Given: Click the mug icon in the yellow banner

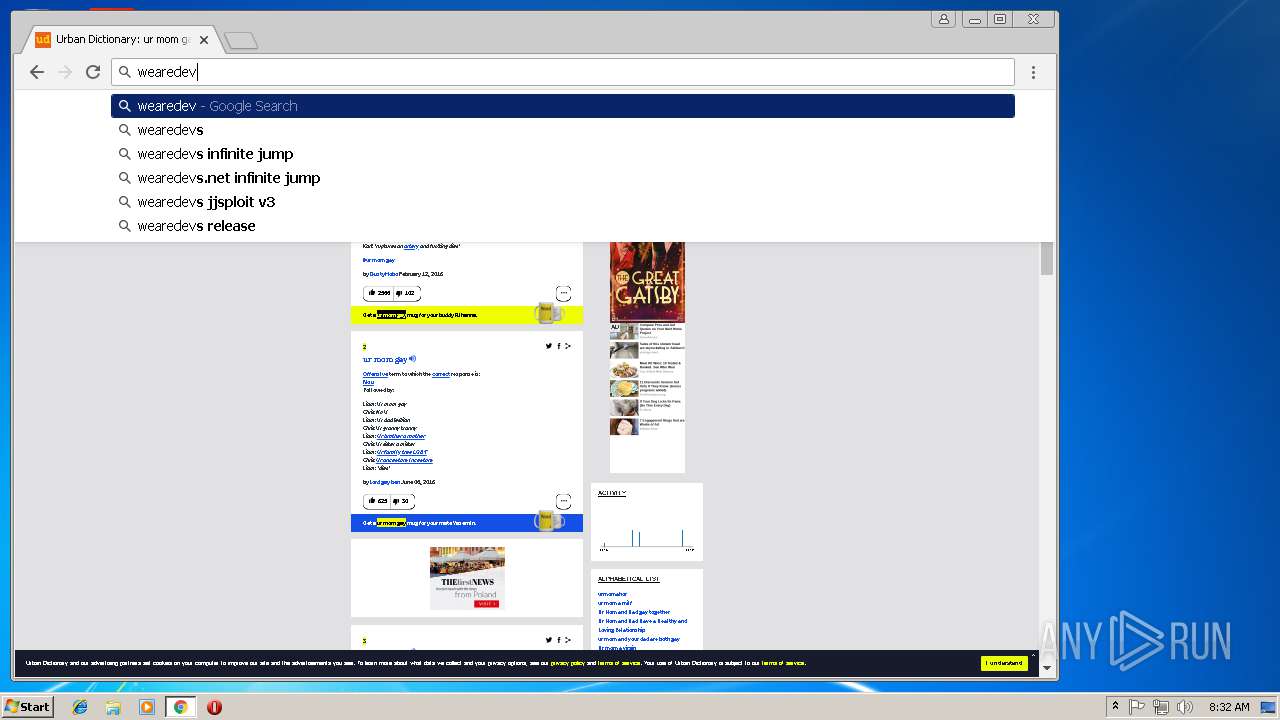Looking at the screenshot, I should (x=548, y=313).
